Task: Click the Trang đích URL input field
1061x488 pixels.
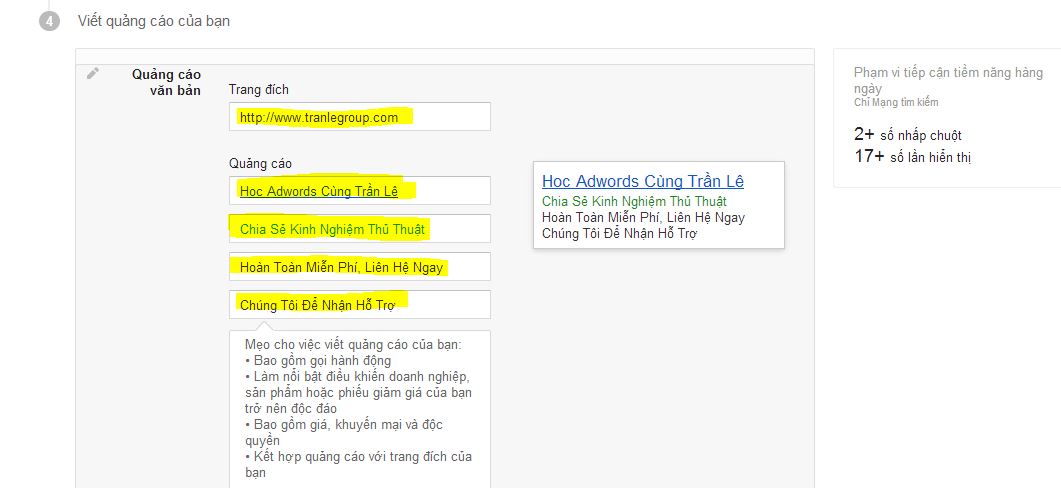Action: (360, 116)
